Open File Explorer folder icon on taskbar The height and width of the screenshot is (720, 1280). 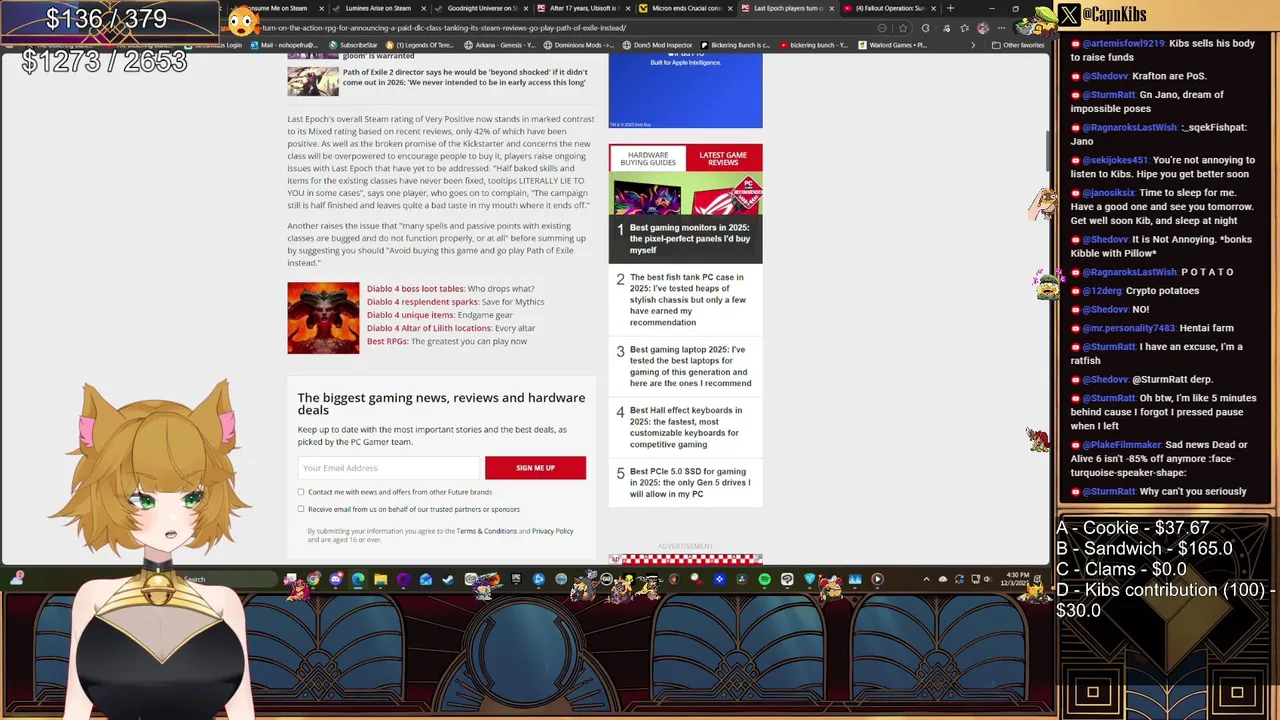click(x=380, y=579)
